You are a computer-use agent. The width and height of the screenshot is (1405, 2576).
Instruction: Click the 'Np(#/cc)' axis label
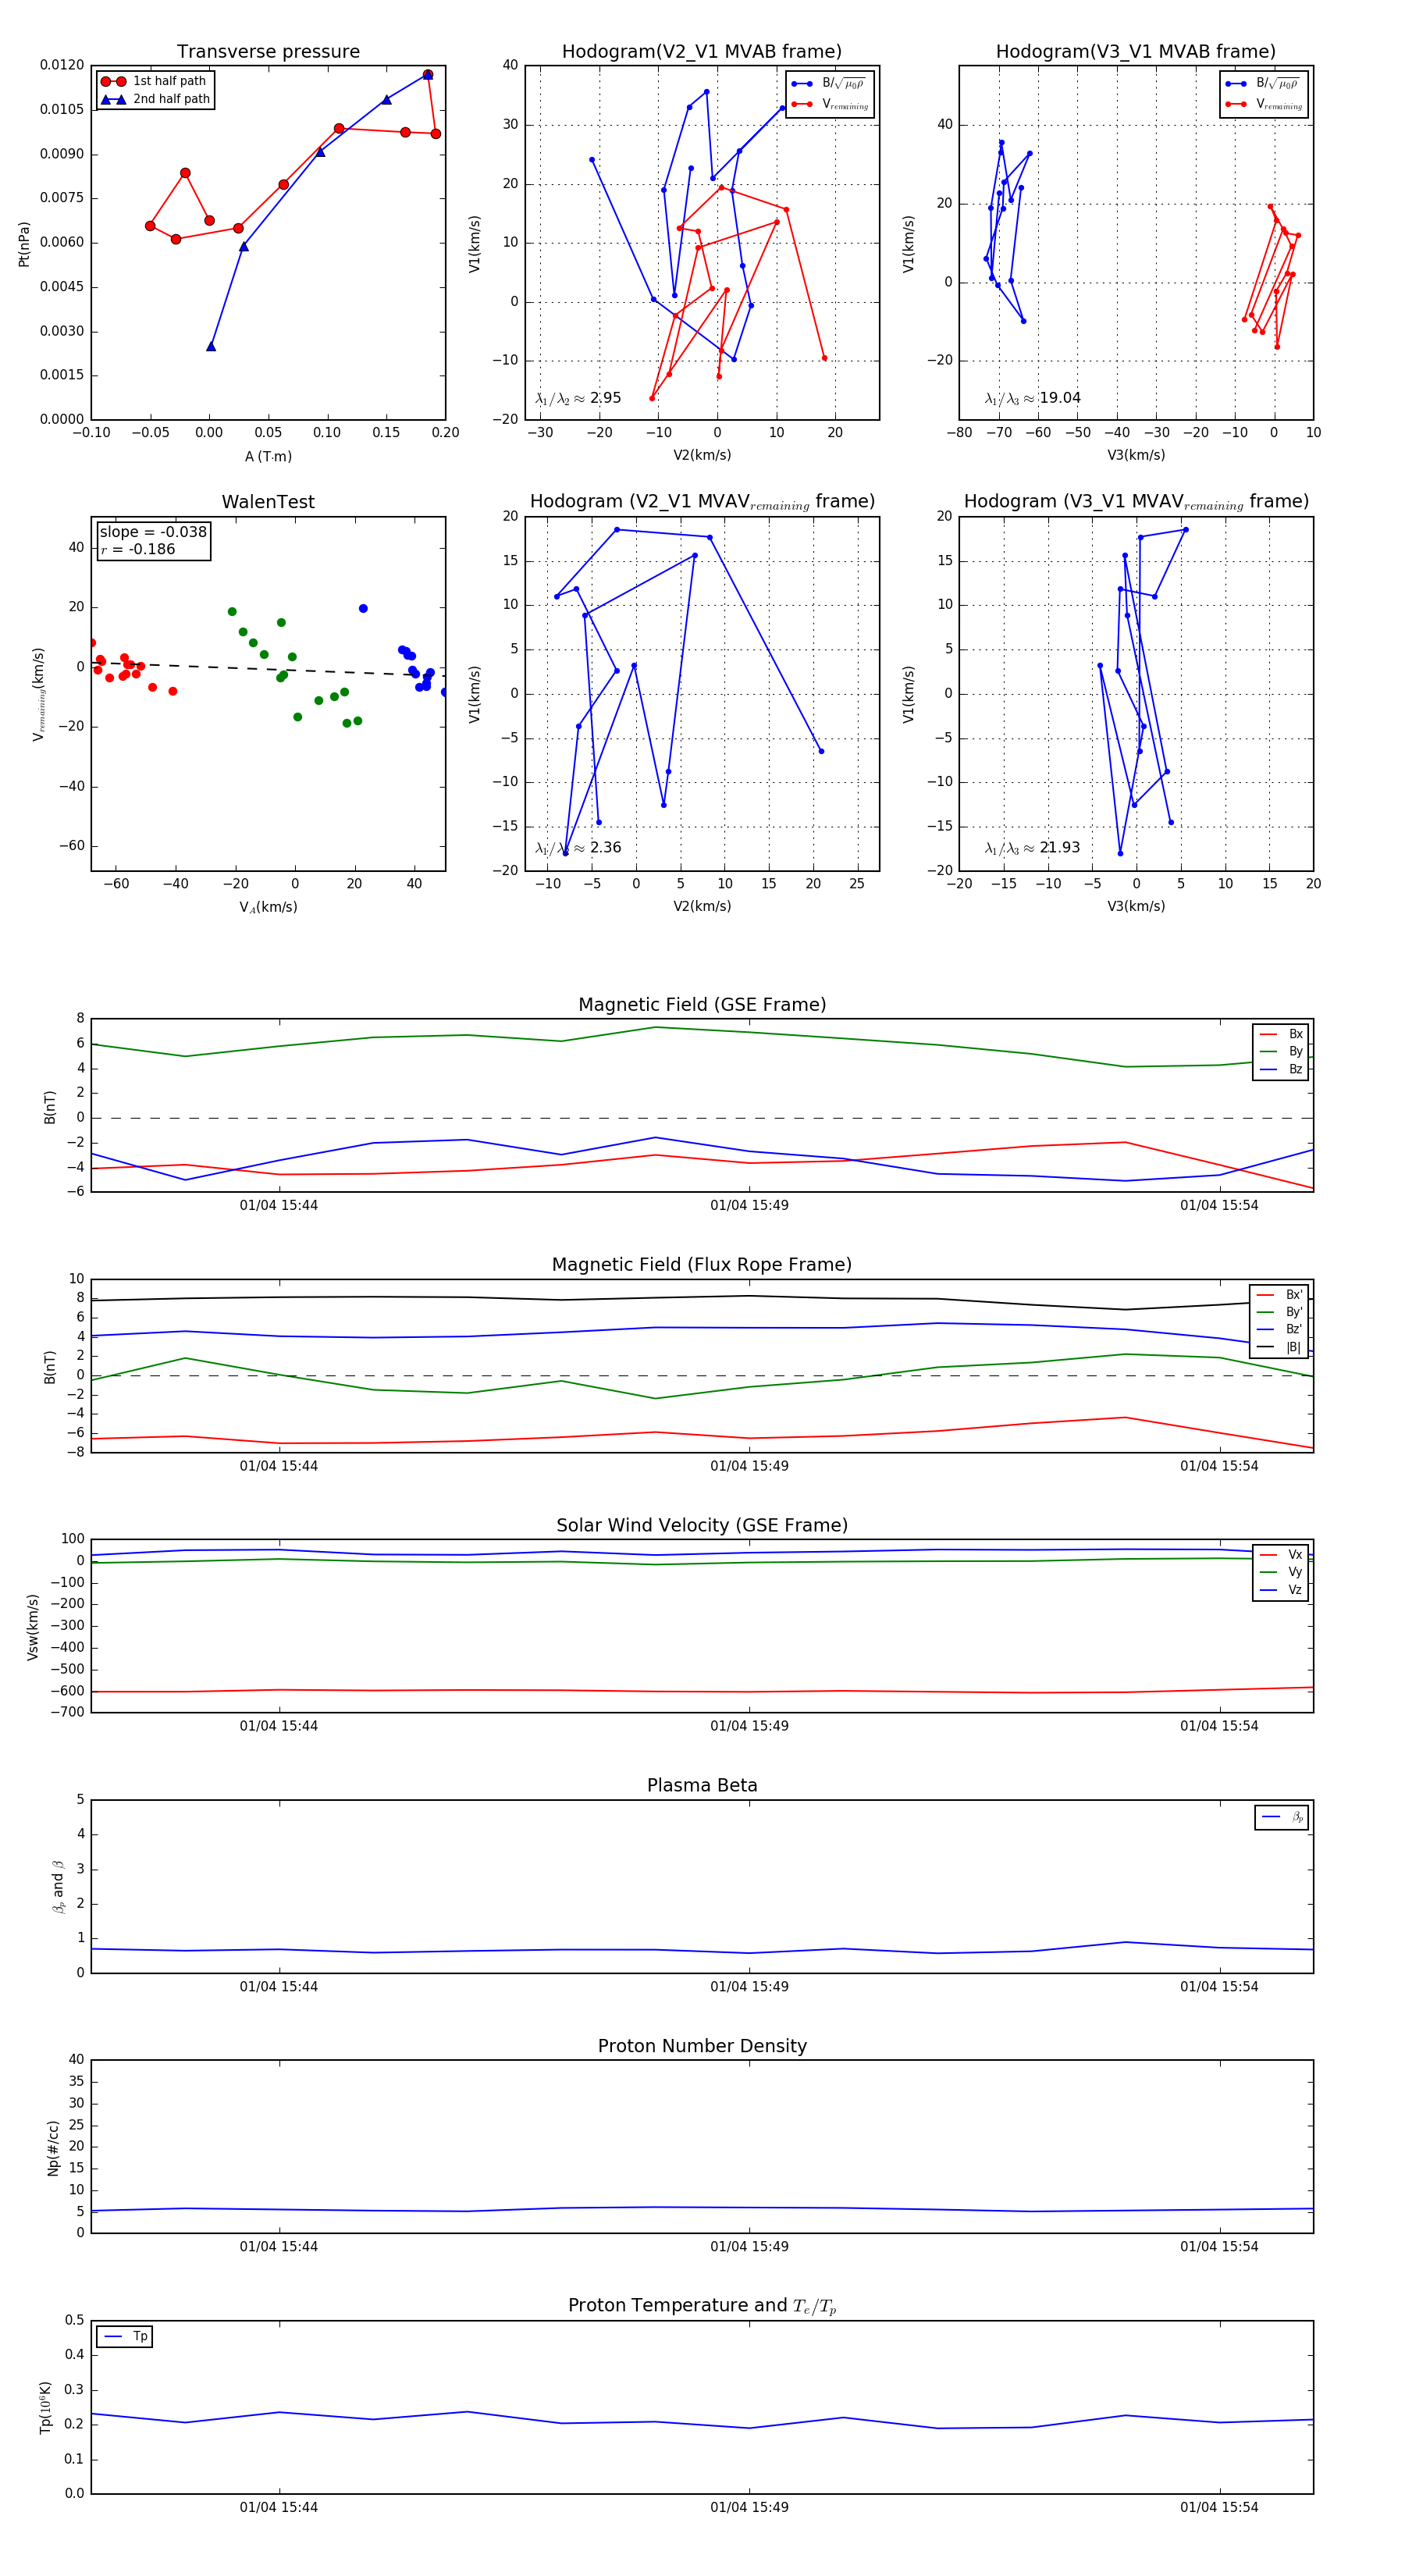tap(53, 2148)
